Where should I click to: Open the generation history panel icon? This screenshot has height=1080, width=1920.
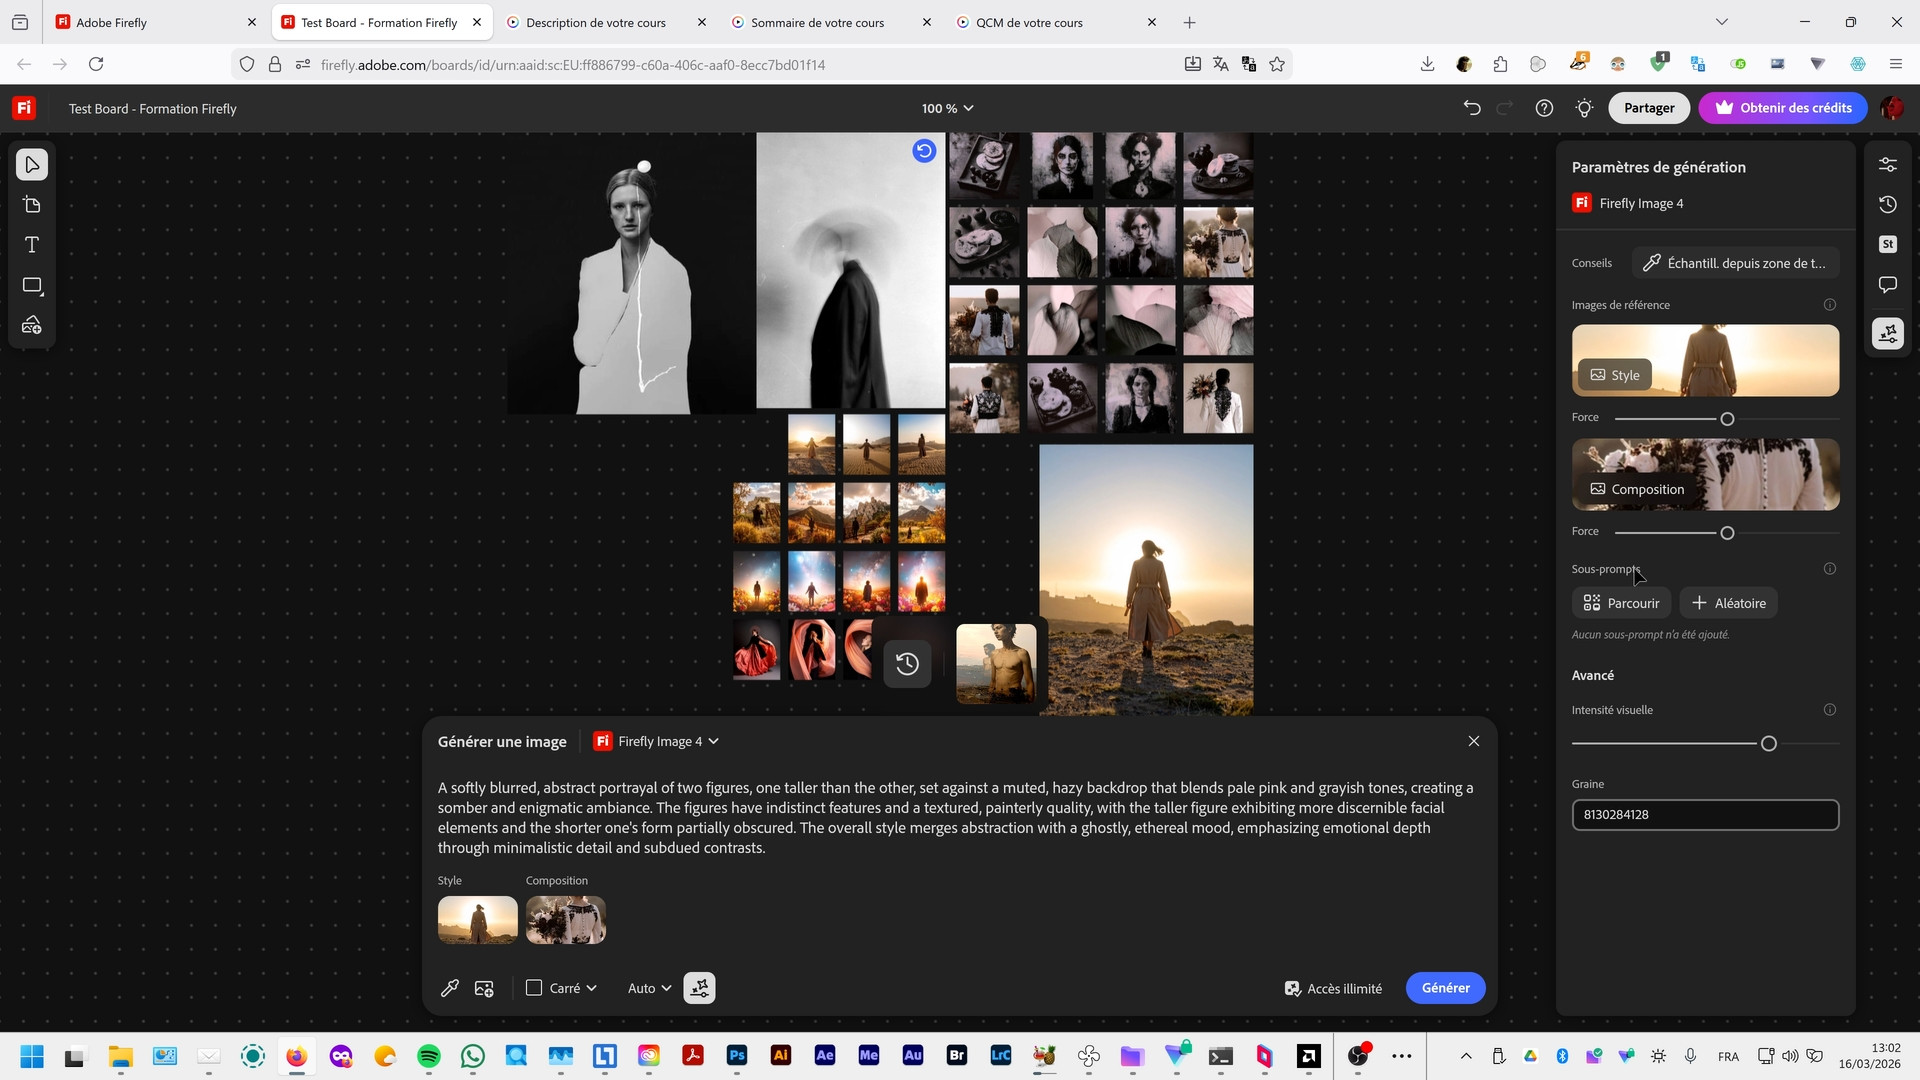1887,204
